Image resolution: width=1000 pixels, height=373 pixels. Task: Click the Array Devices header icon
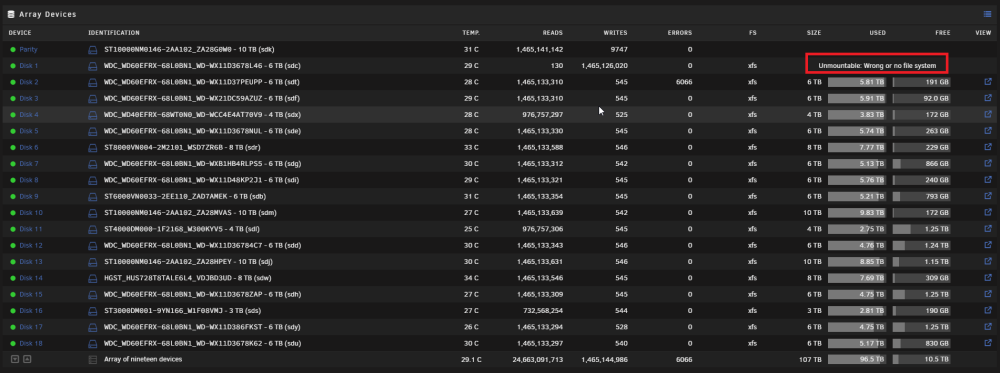coord(11,14)
